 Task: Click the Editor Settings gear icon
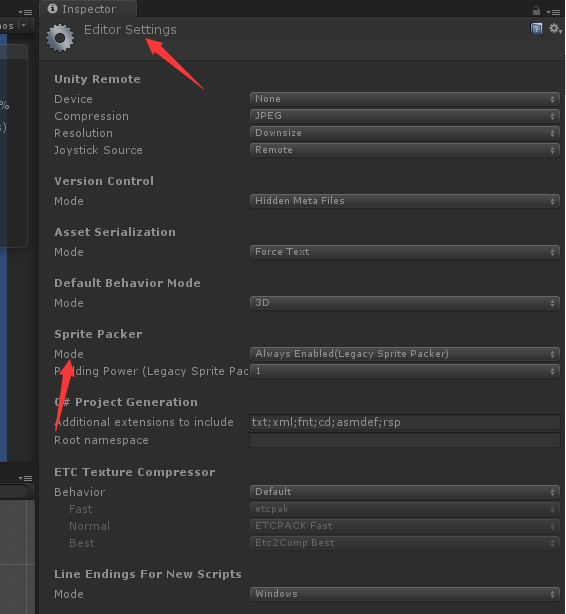(x=60, y=38)
